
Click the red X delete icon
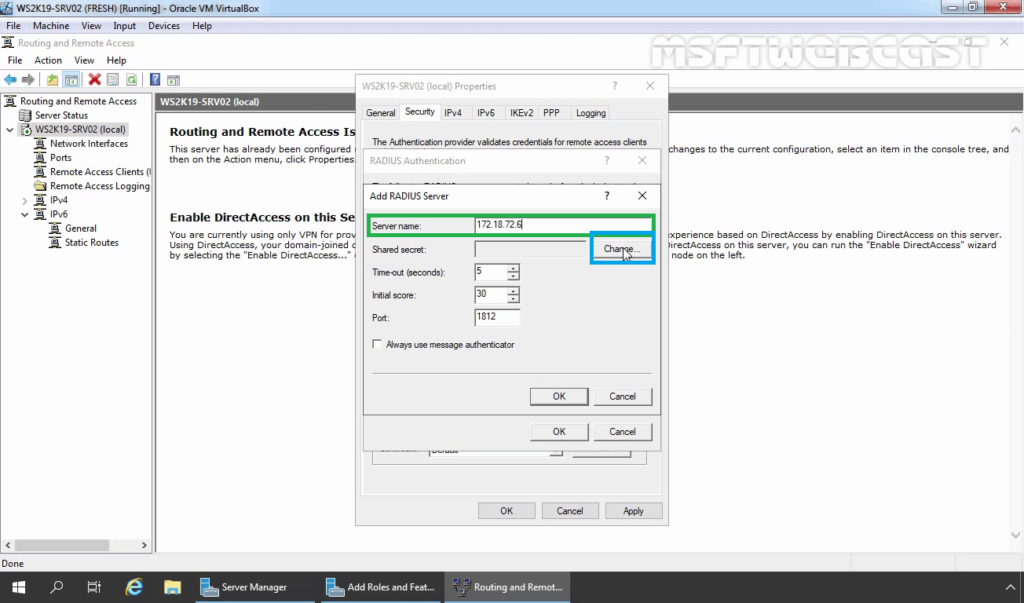[x=95, y=80]
